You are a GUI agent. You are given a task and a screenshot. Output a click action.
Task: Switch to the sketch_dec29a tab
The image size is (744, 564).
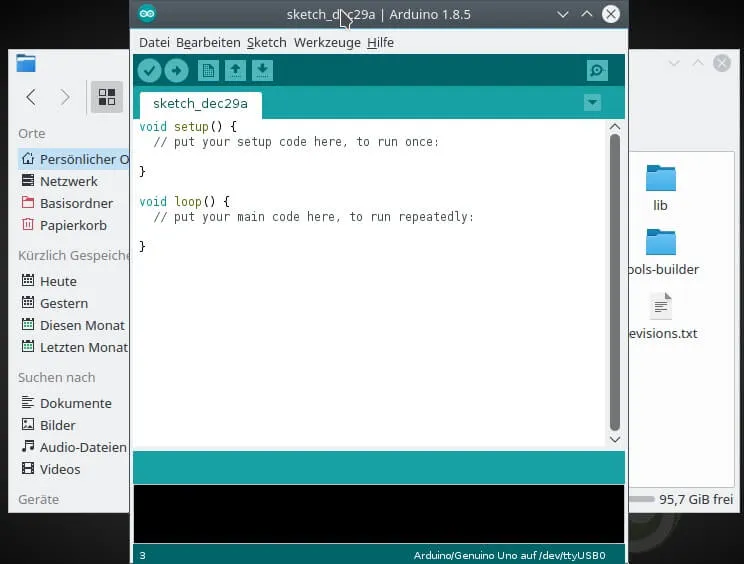[x=200, y=104]
